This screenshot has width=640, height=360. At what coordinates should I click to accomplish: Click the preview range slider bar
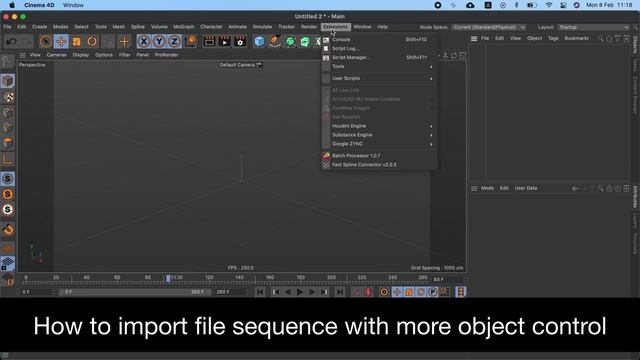[135, 292]
